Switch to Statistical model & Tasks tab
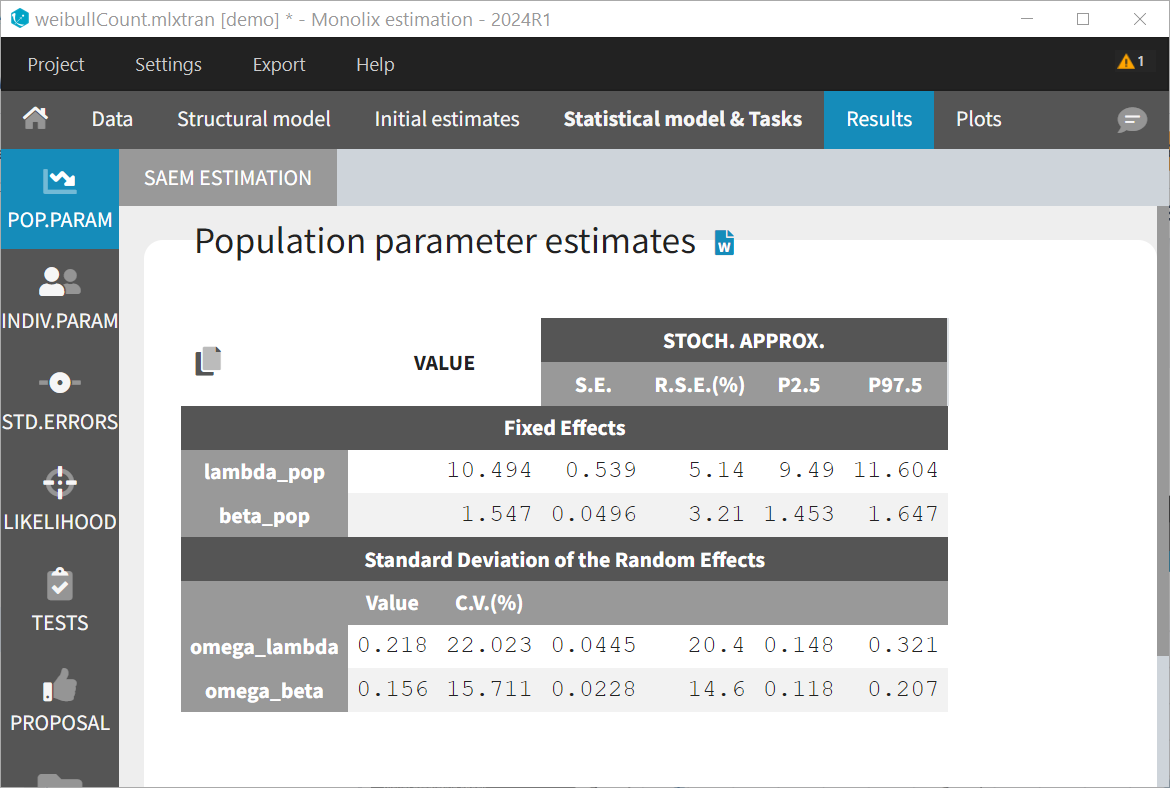Screen dimensions: 1170x788 tap(682, 119)
